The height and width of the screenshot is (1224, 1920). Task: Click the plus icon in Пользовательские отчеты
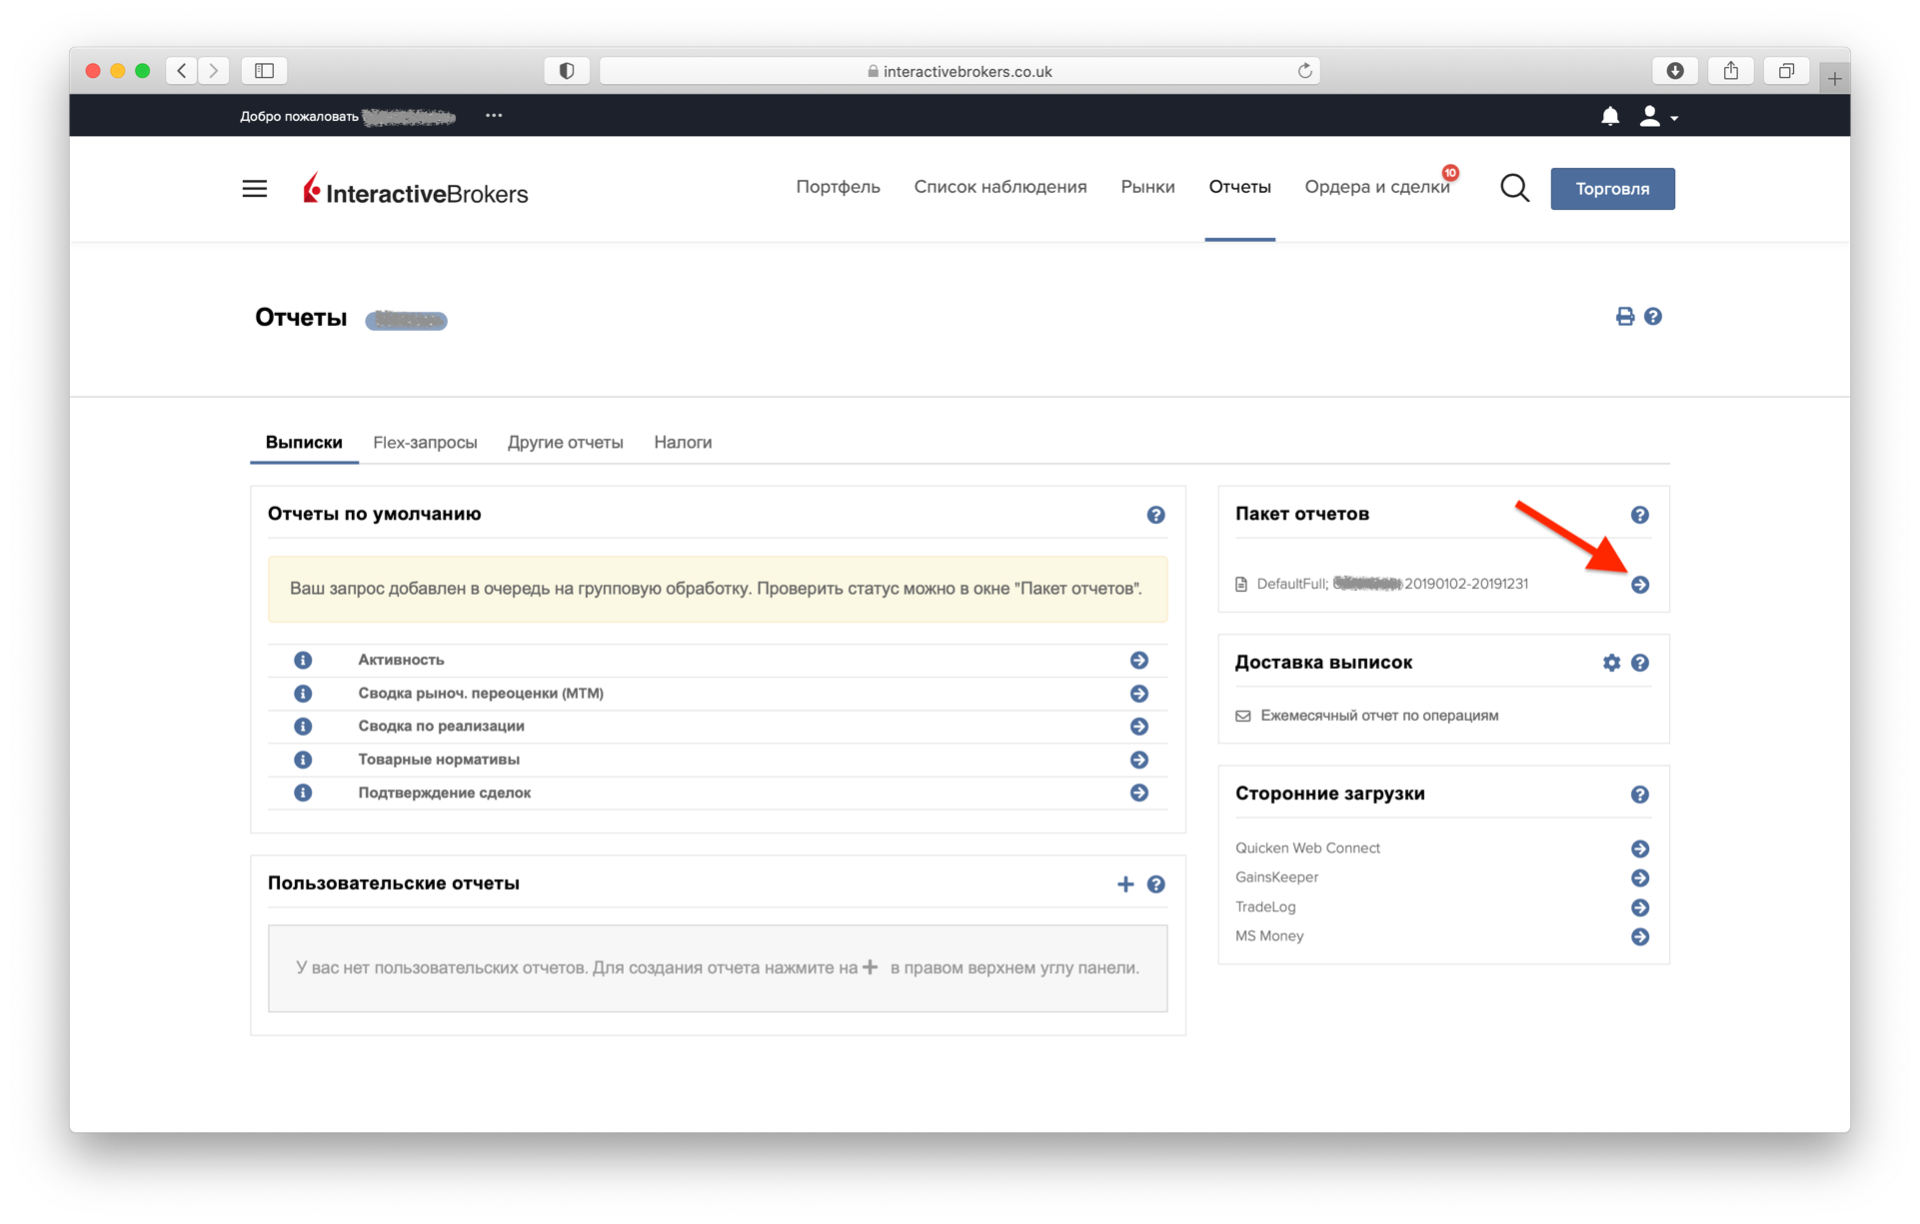(x=1125, y=884)
